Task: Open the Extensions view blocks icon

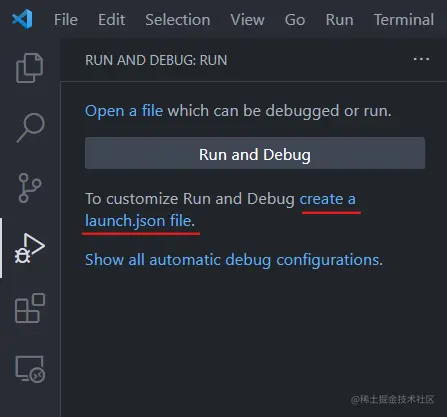Action: coord(30,308)
